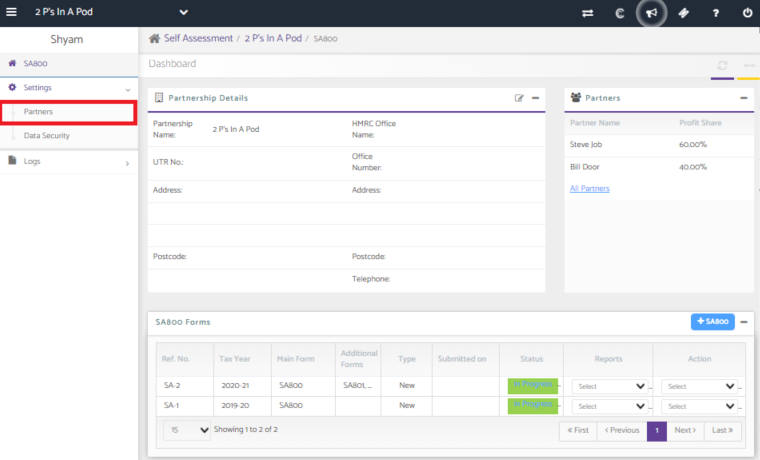This screenshot has width=760, height=460.
Task: Sort by Submitted on column header
Action: (466, 359)
